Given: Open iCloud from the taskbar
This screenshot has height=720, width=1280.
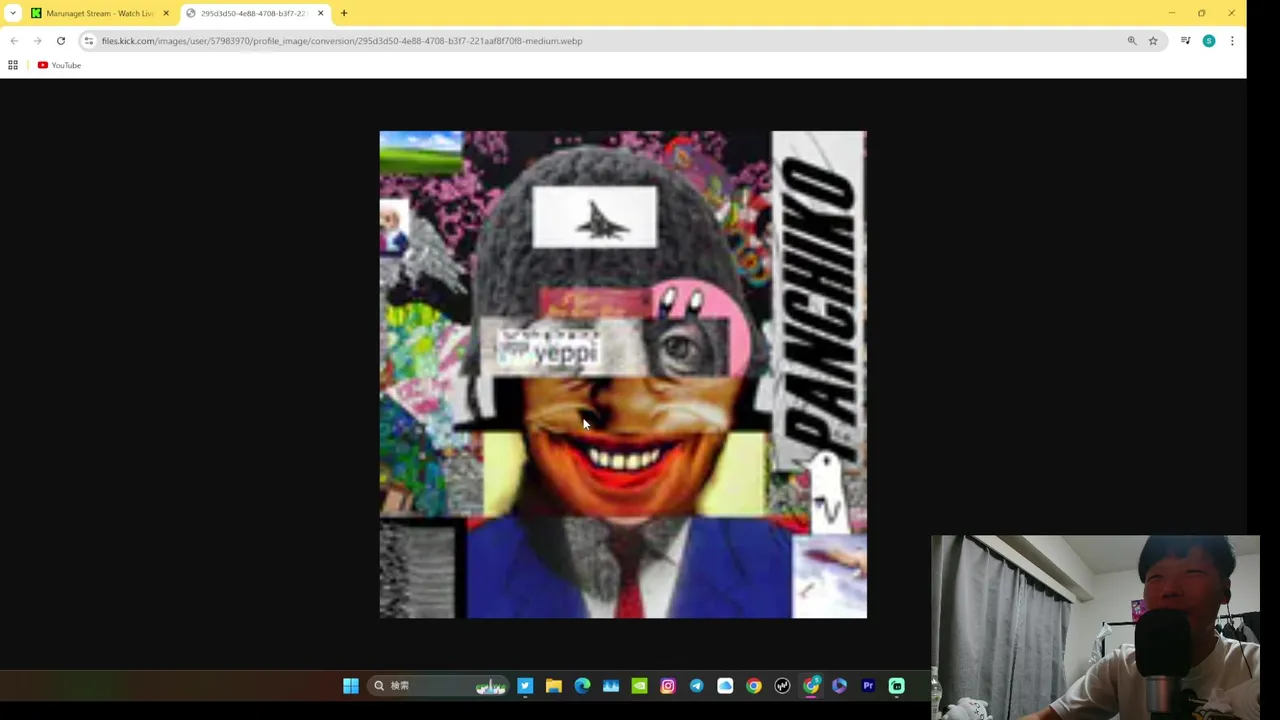Looking at the screenshot, I should tap(725, 686).
